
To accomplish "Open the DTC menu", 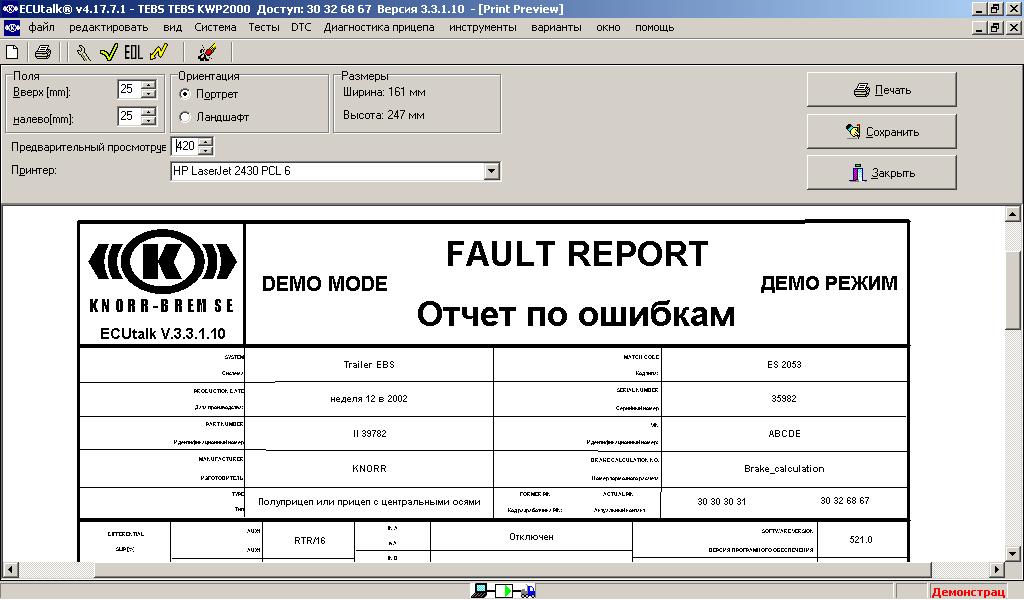I will (x=301, y=27).
